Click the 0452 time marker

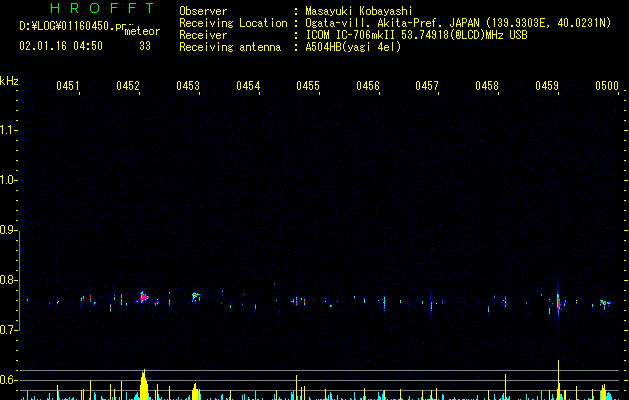coord(128,85)
